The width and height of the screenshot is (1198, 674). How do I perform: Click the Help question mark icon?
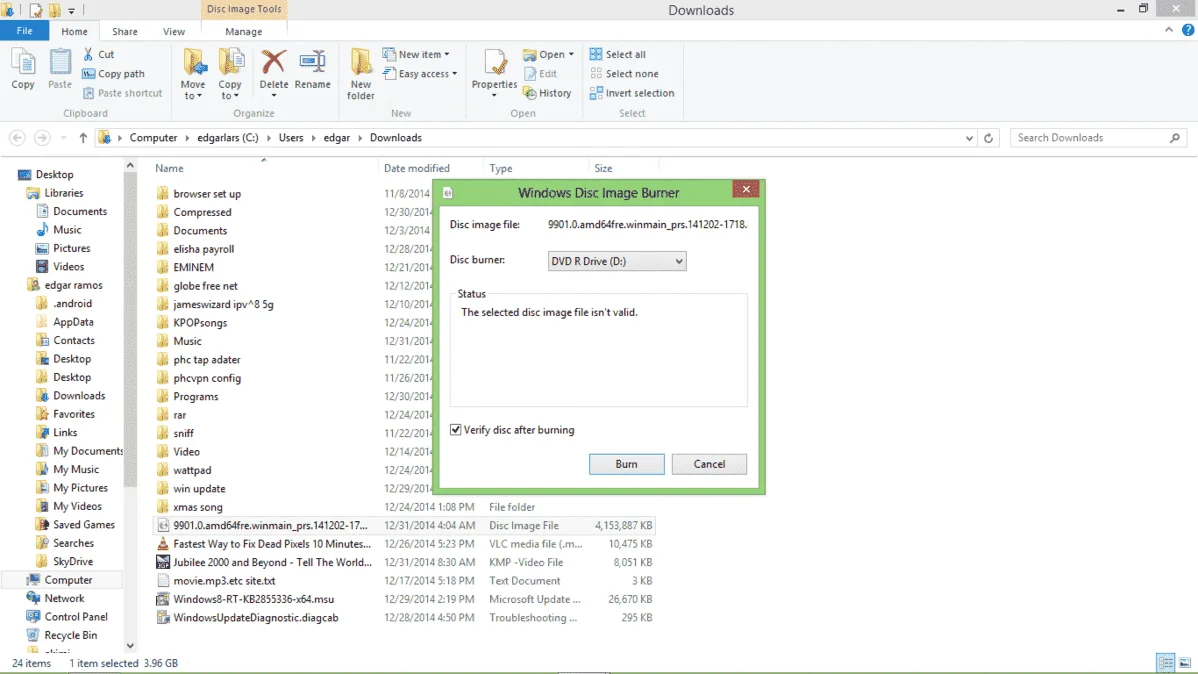pyautogui.click(x=1187, y=31)
